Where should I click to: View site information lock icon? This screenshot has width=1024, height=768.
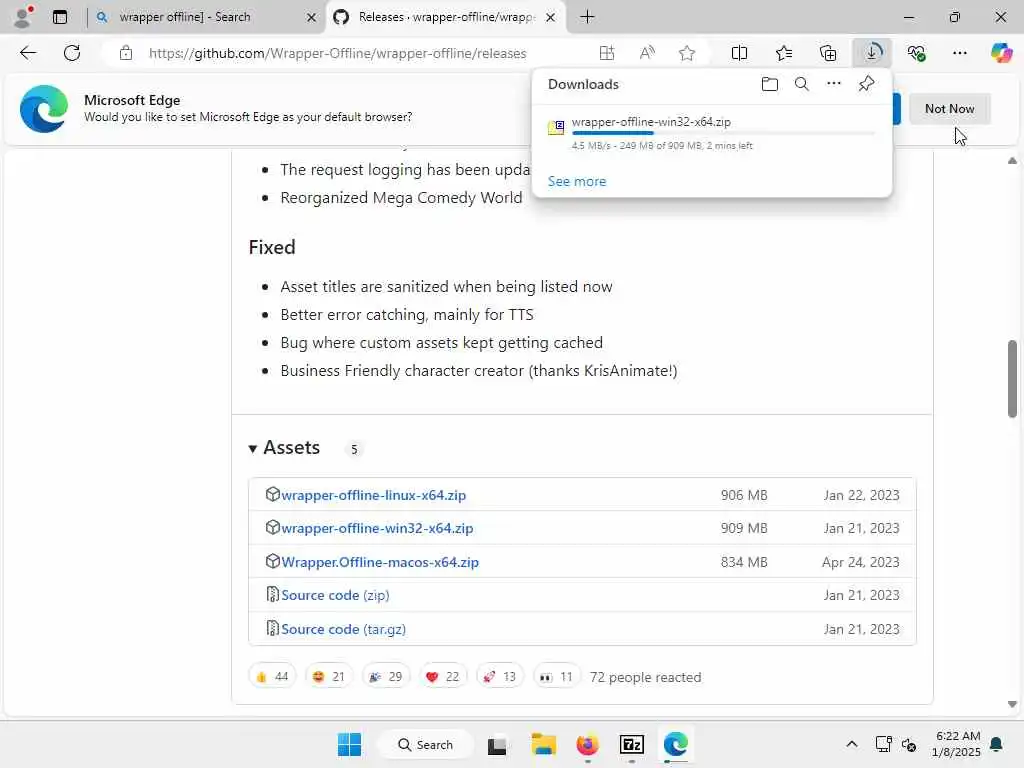[126, 53]
